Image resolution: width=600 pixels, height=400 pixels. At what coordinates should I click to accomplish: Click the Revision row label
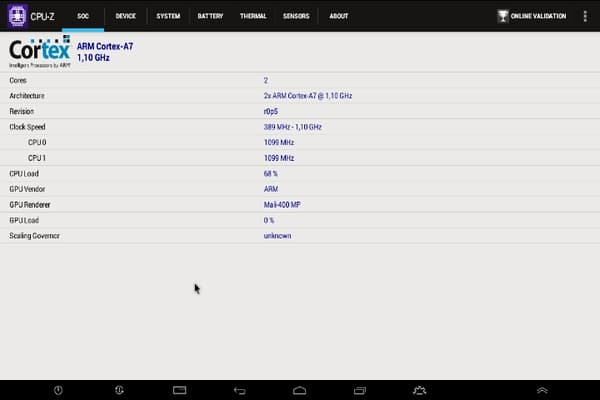[x=21, y=111]
